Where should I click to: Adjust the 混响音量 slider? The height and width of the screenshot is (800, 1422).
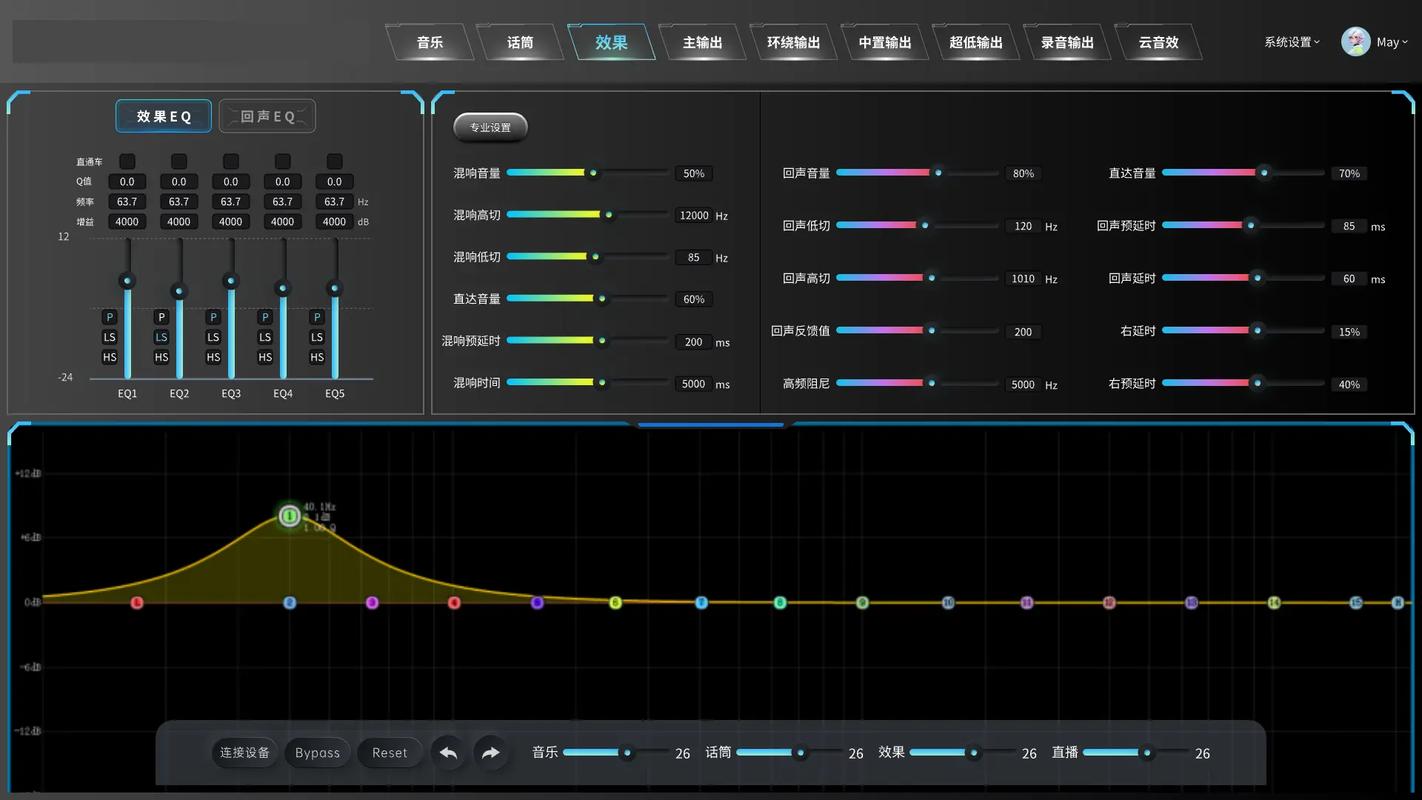588,173
